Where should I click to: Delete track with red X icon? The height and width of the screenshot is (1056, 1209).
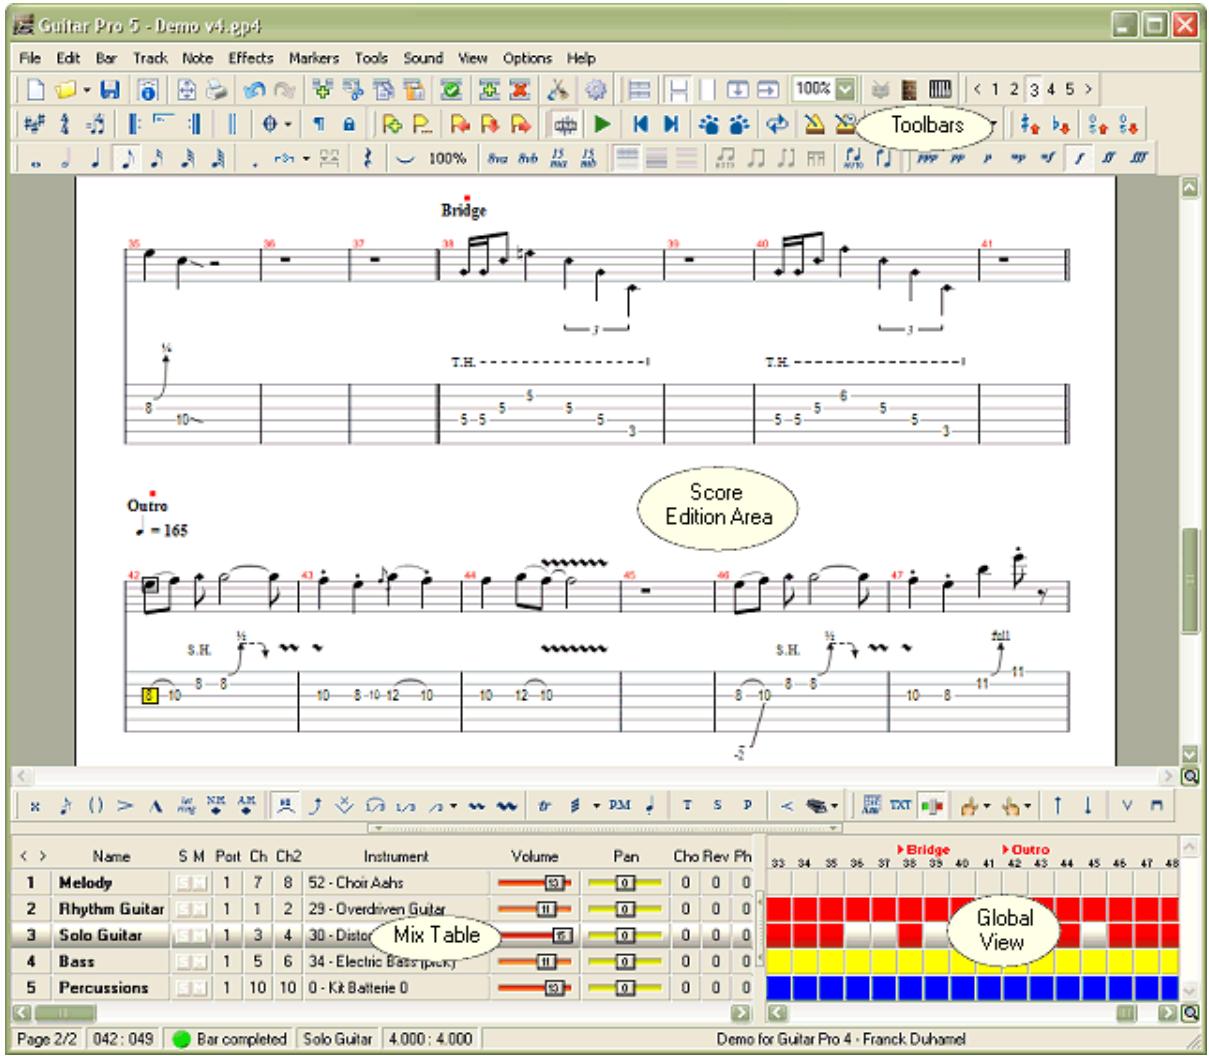point(521,90)
